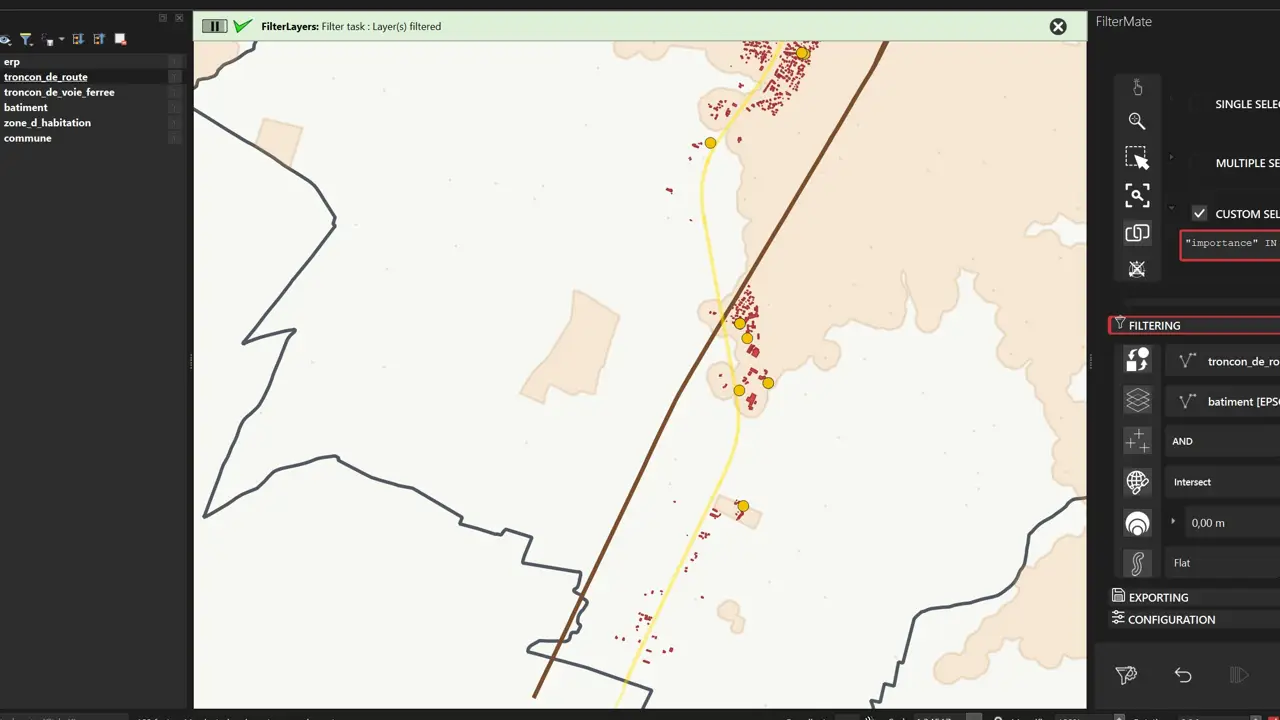
Task: Click the combine operator plus-signs icon
Action: [1137, 441]
